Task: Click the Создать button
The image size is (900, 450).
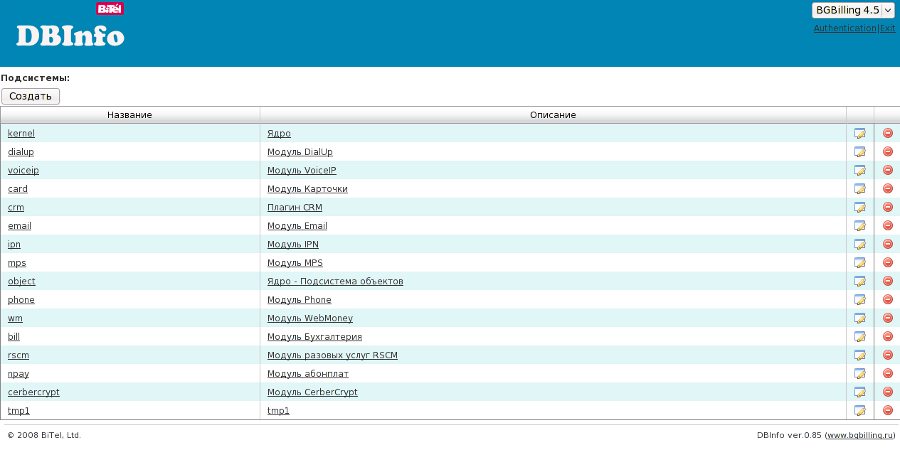Action: click(x=30, y=96)
